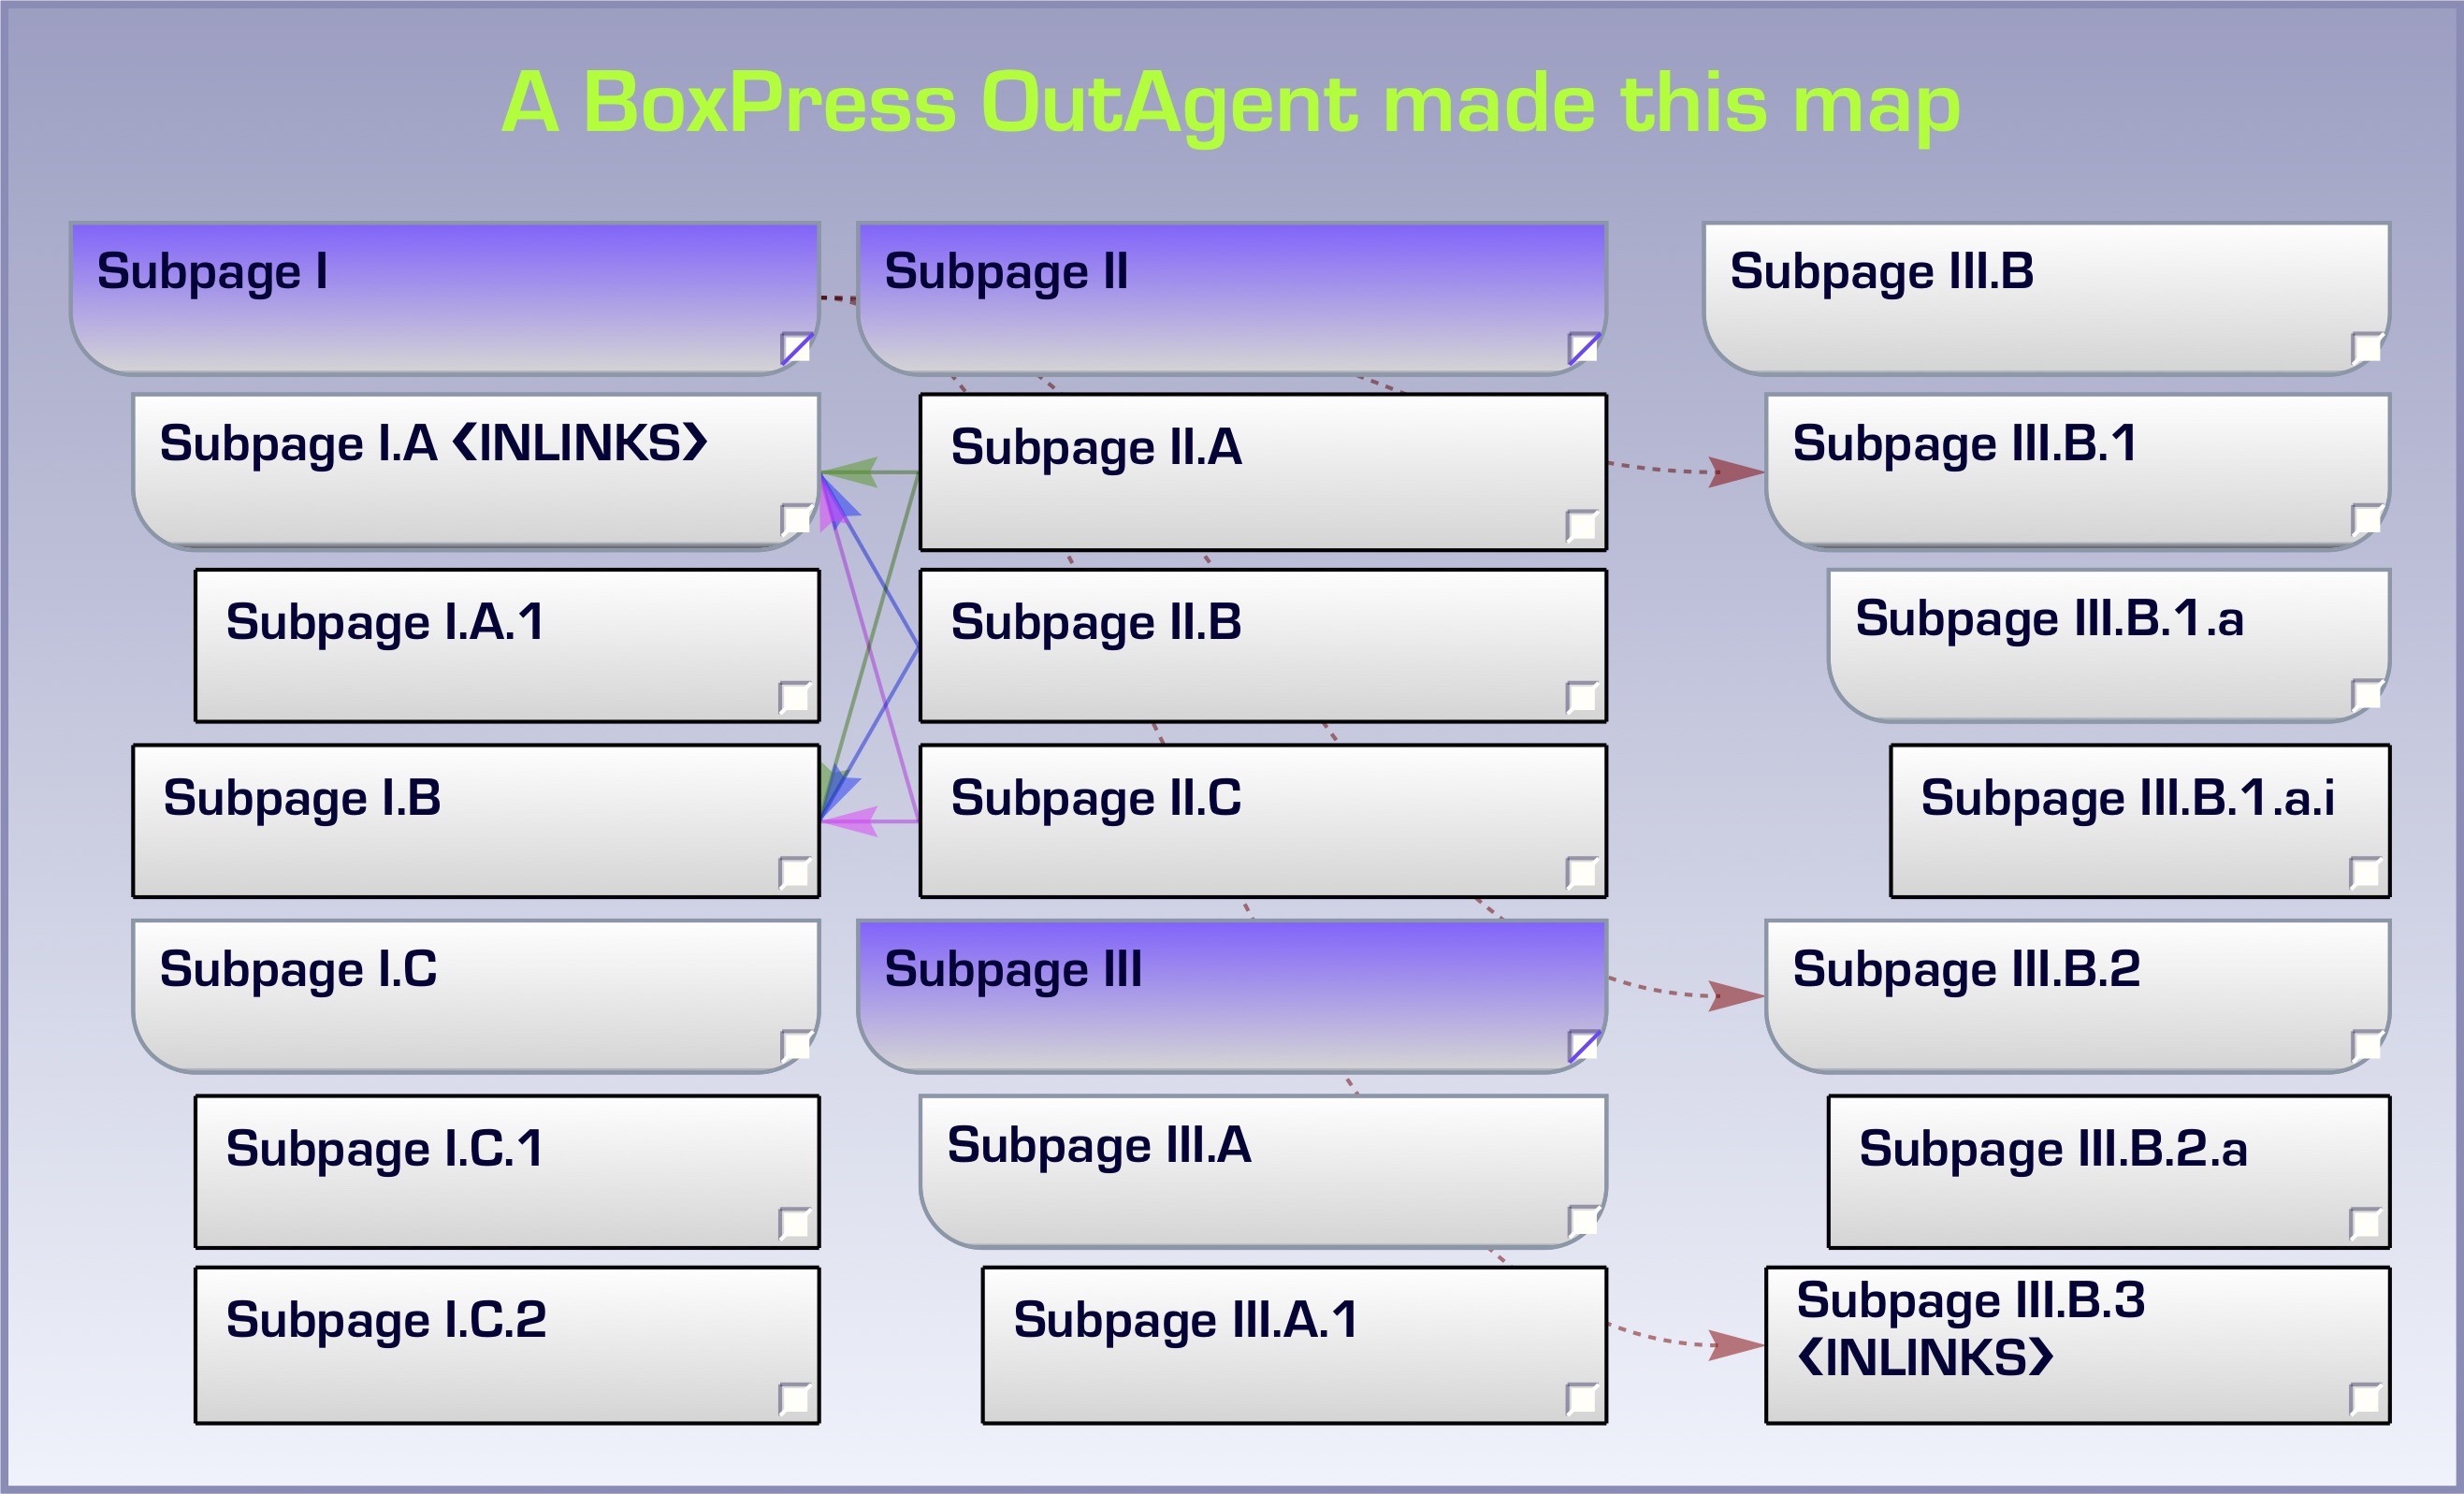This screenshot has width=2464, height=1494.
Task: Select the Subpage III.A box
Action: click(1262, 1172)
